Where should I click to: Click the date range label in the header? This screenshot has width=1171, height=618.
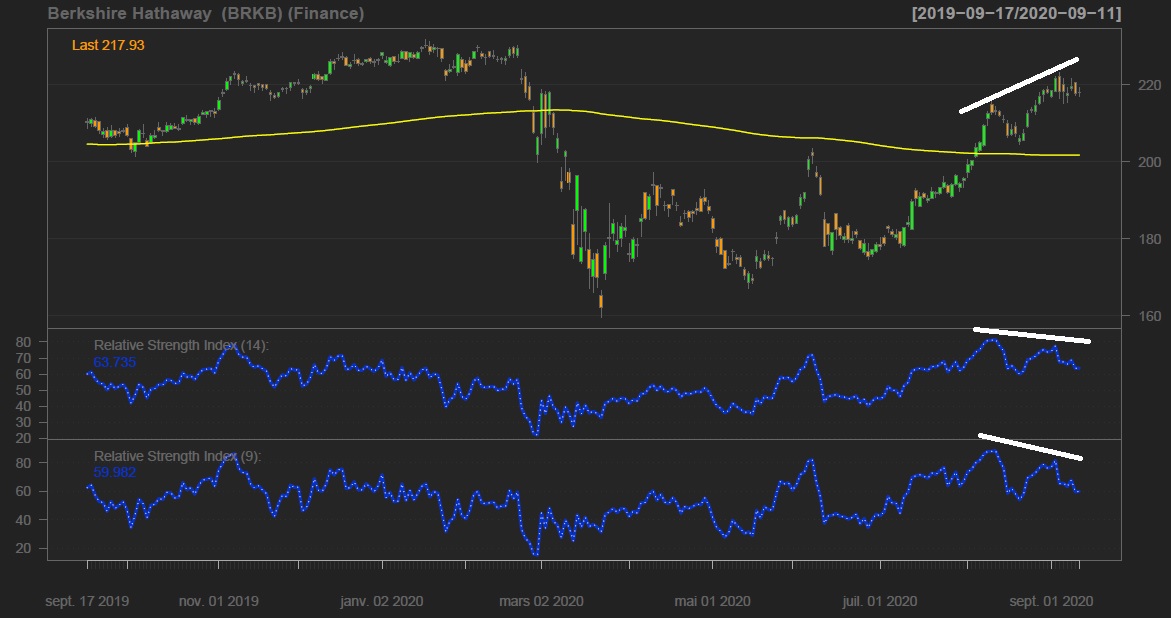pos(1015,14)
